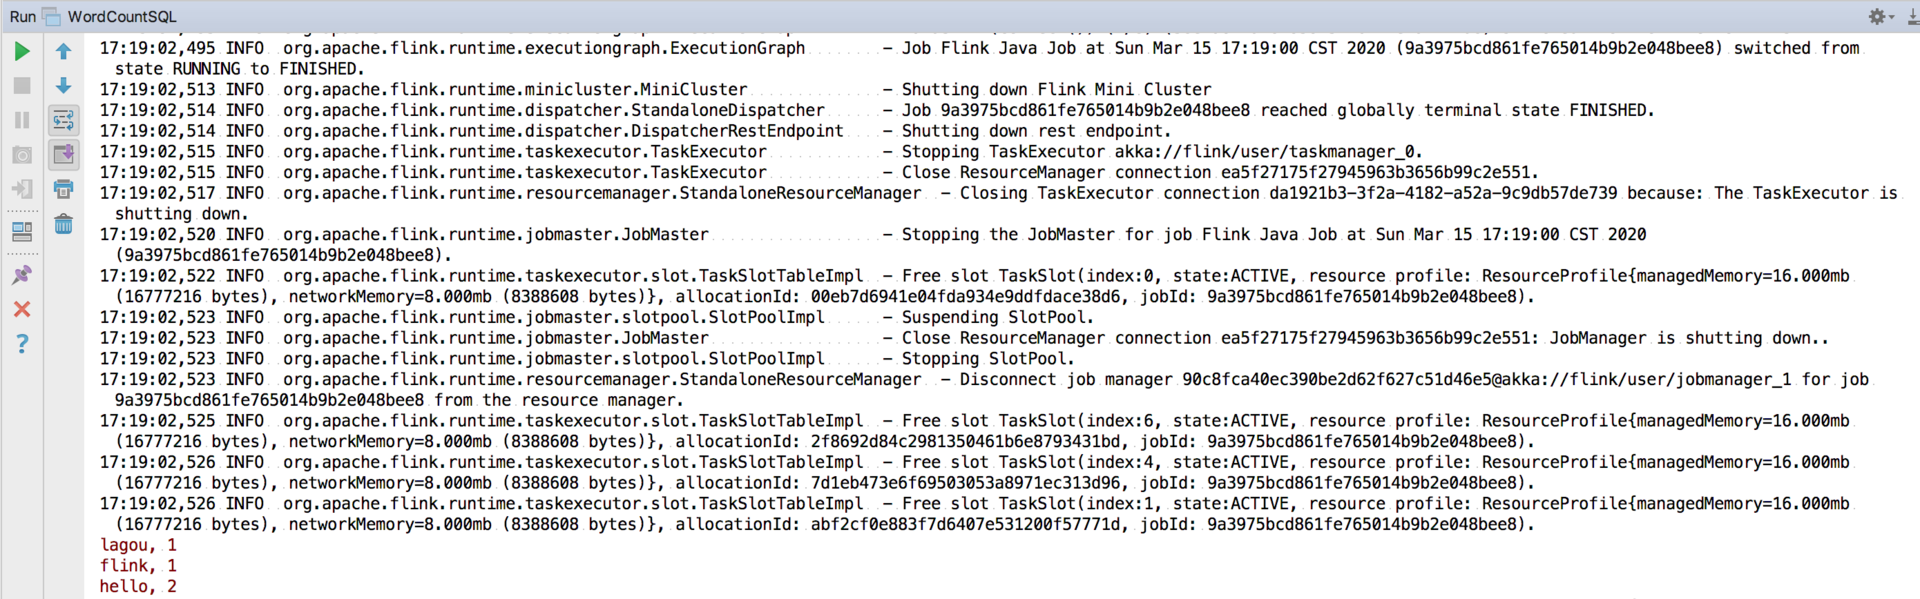This screenshot has width=1920, height=599.
Task: Click the Restore Layout icon
Action: click(22, 232)
